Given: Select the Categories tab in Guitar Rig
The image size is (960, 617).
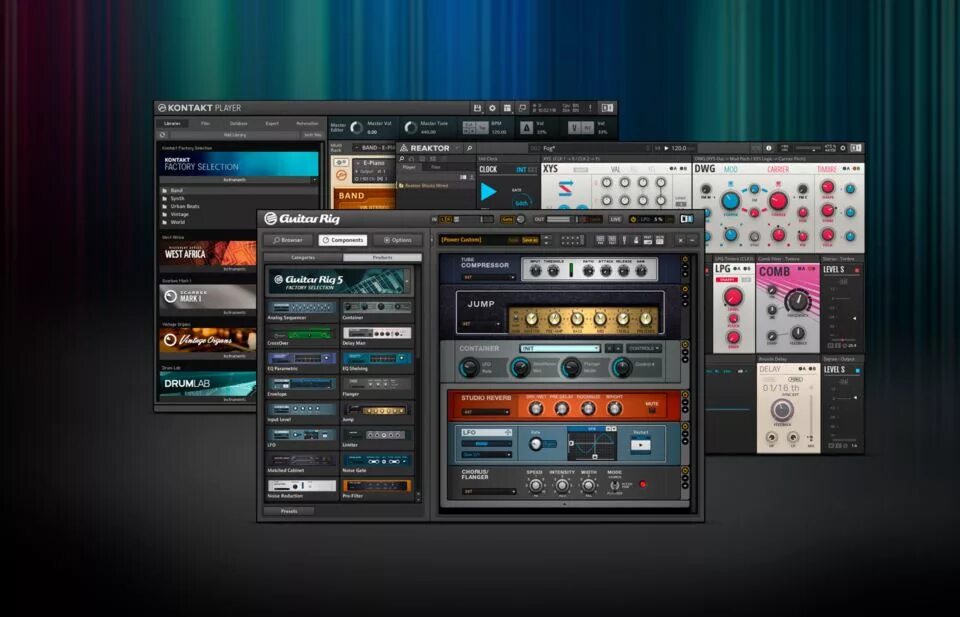Looking at the screenshot, I should 303,258.
